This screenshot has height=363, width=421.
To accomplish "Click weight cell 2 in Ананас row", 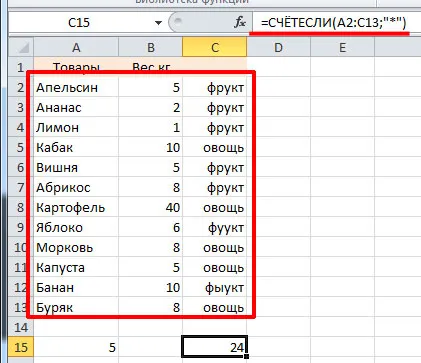I will (x=151, y=107).
